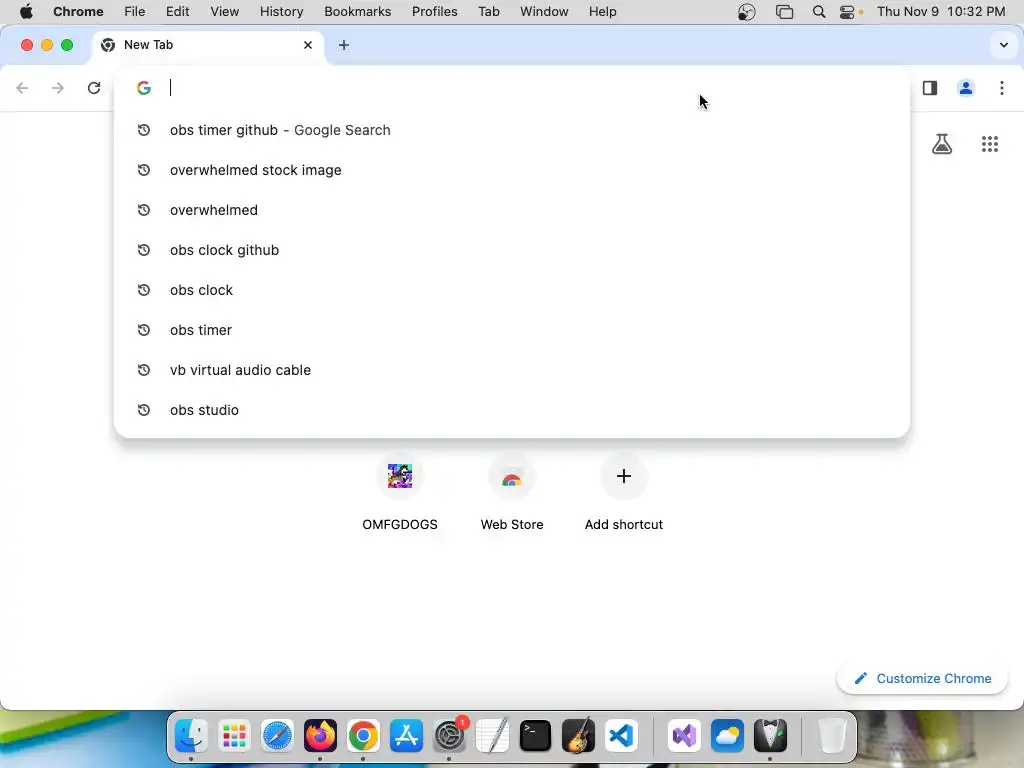Click the history clock icon beside 'obs studio'

(144, 410)
